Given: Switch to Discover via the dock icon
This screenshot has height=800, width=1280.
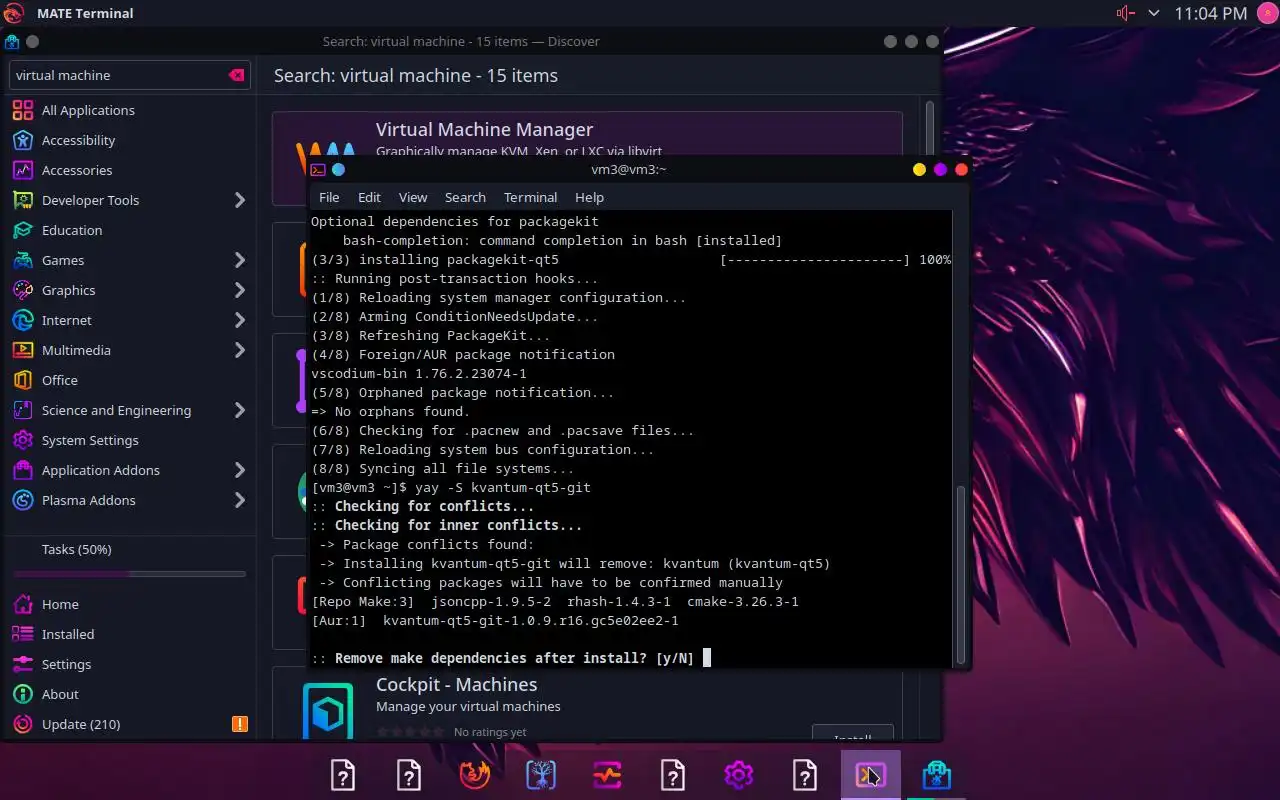Looking at the screenshot, I should (x=937, y=775).
